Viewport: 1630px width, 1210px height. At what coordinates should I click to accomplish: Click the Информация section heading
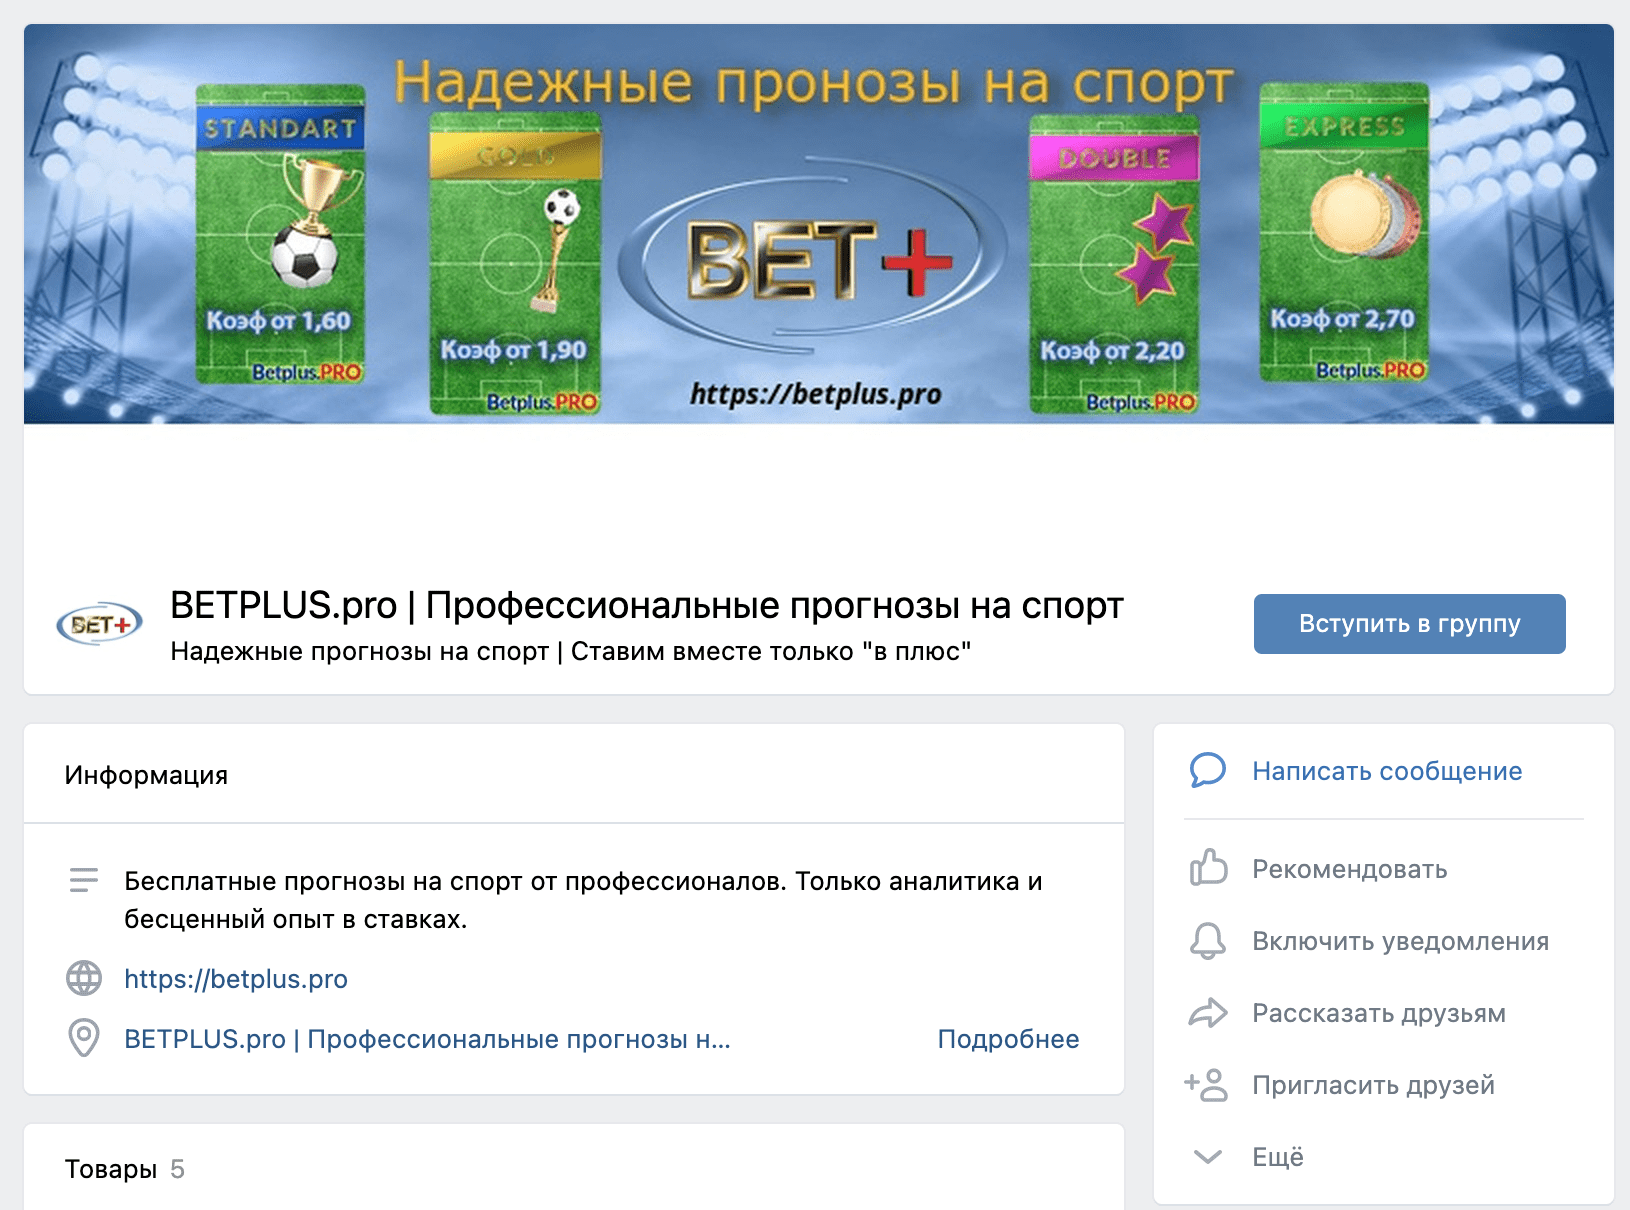coord(146,775)
